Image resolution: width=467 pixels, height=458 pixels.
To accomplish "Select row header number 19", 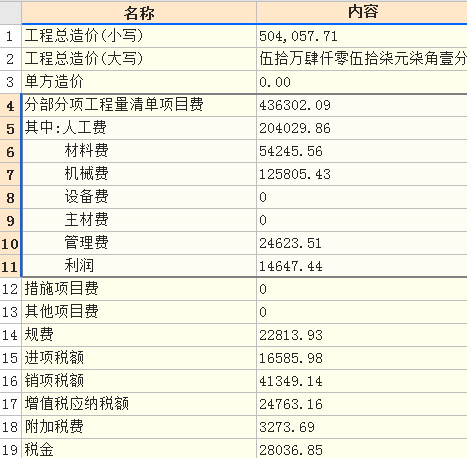I will [10, 449].
